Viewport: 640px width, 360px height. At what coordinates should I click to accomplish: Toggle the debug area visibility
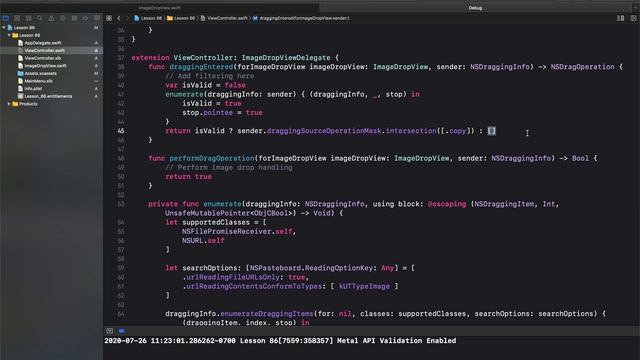(x=109, y=331)
